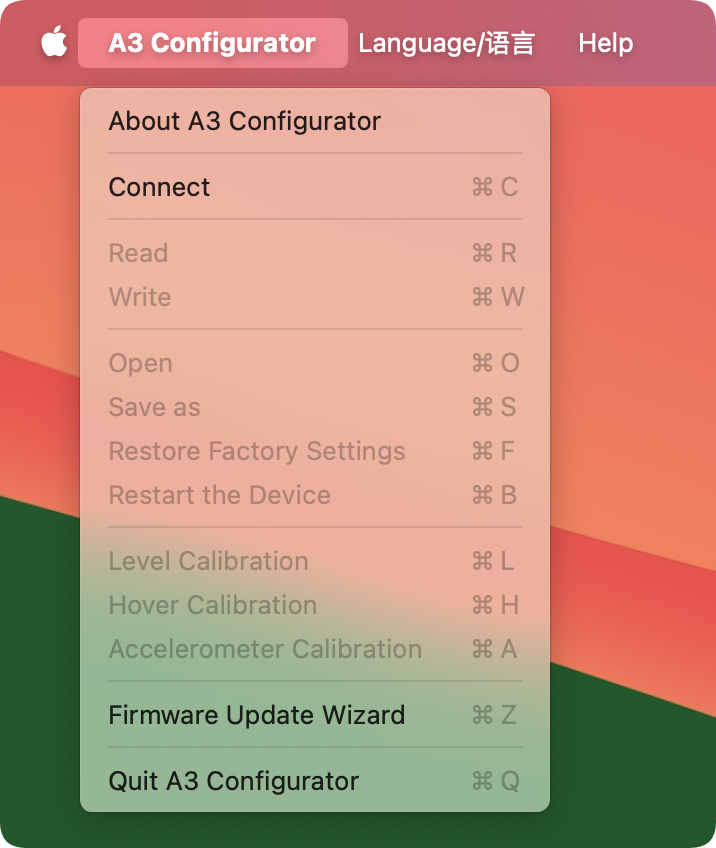Open the Help menu
716x848 pixels.
click(x=605, y=43)
